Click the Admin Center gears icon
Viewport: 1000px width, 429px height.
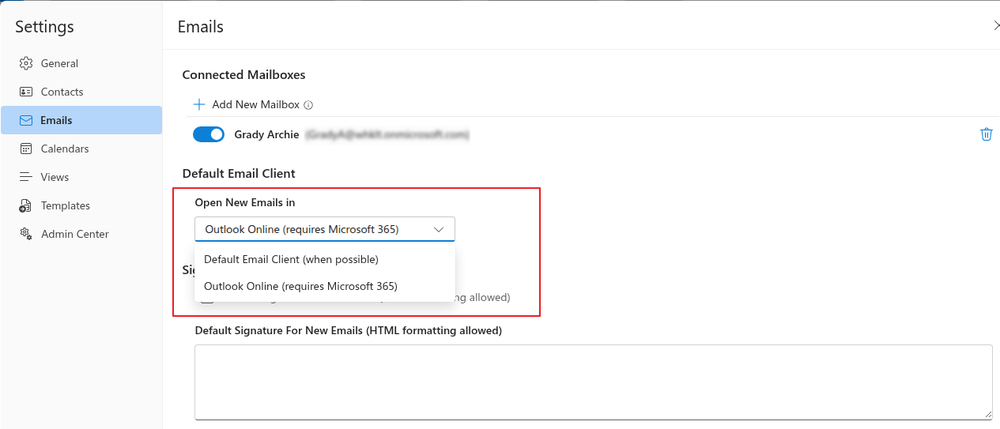coord(26,234)
